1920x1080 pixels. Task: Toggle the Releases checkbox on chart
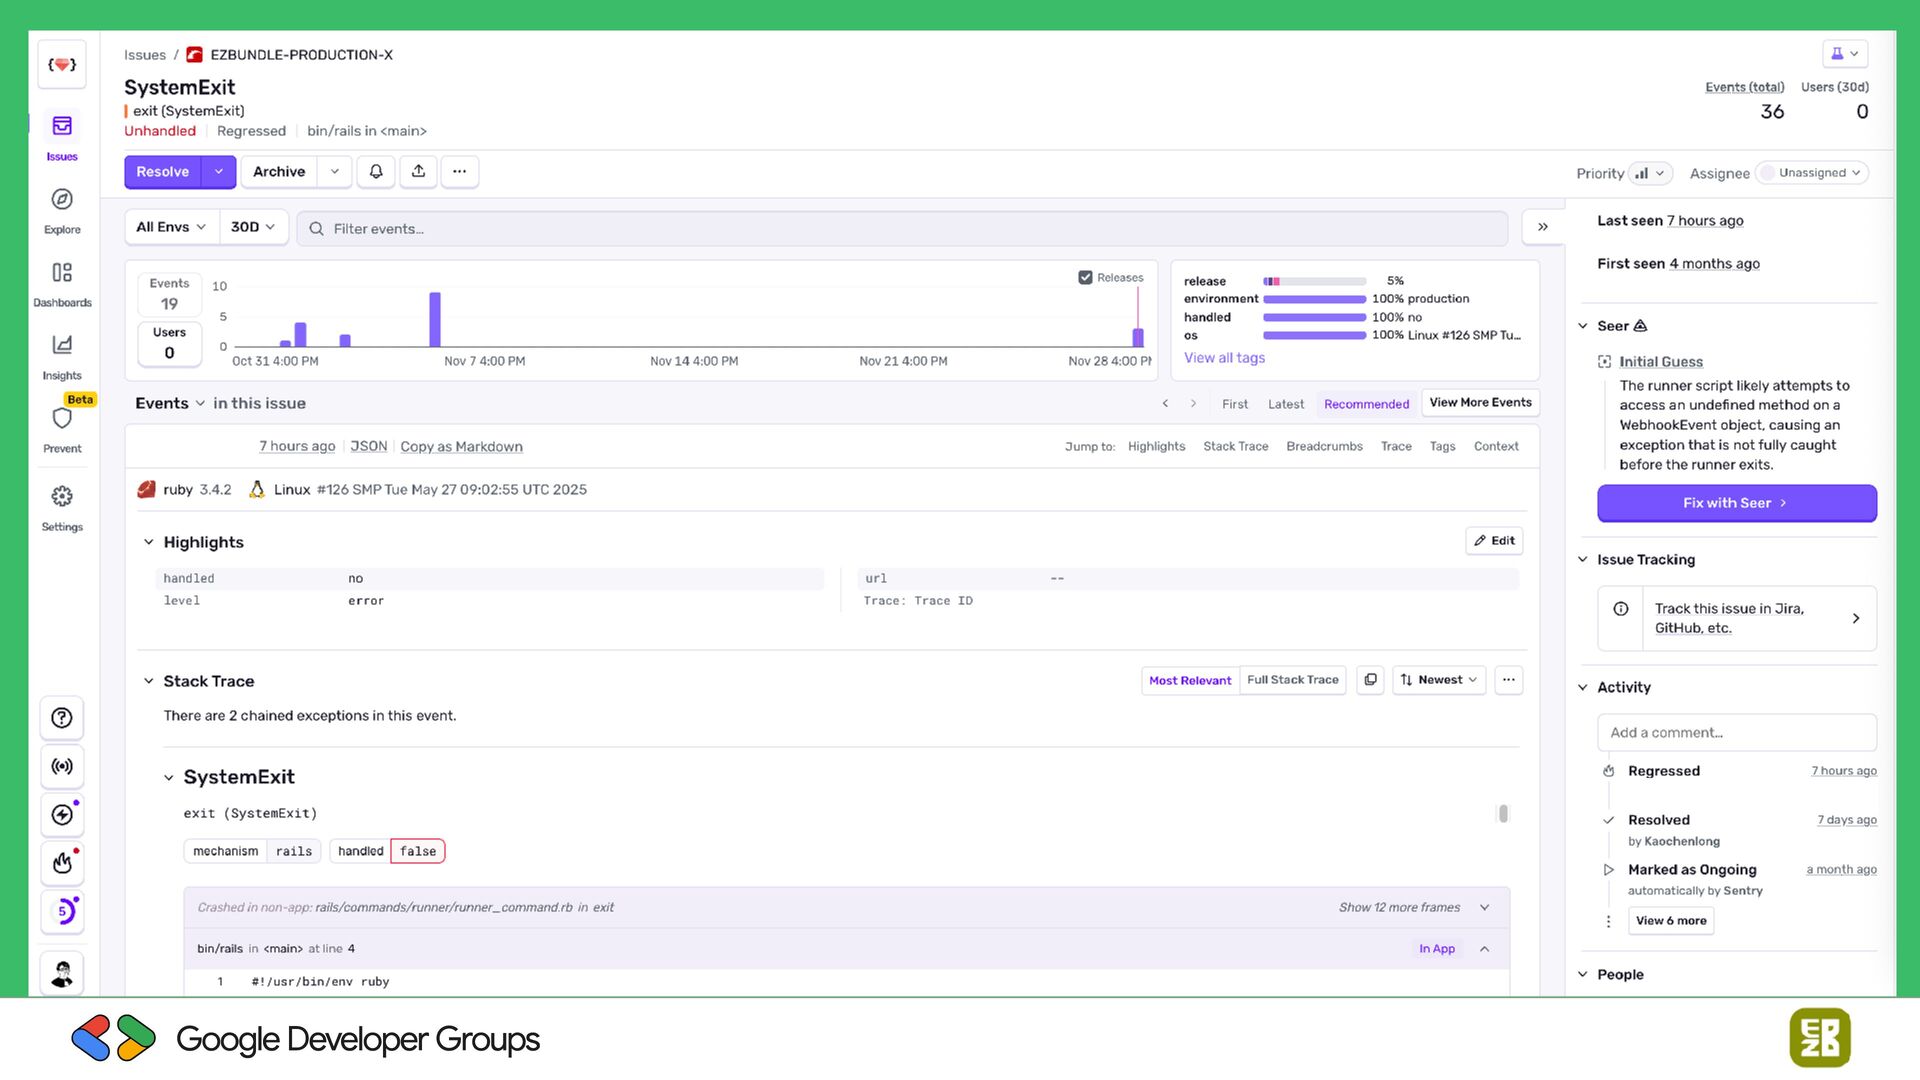[1085, 278]
